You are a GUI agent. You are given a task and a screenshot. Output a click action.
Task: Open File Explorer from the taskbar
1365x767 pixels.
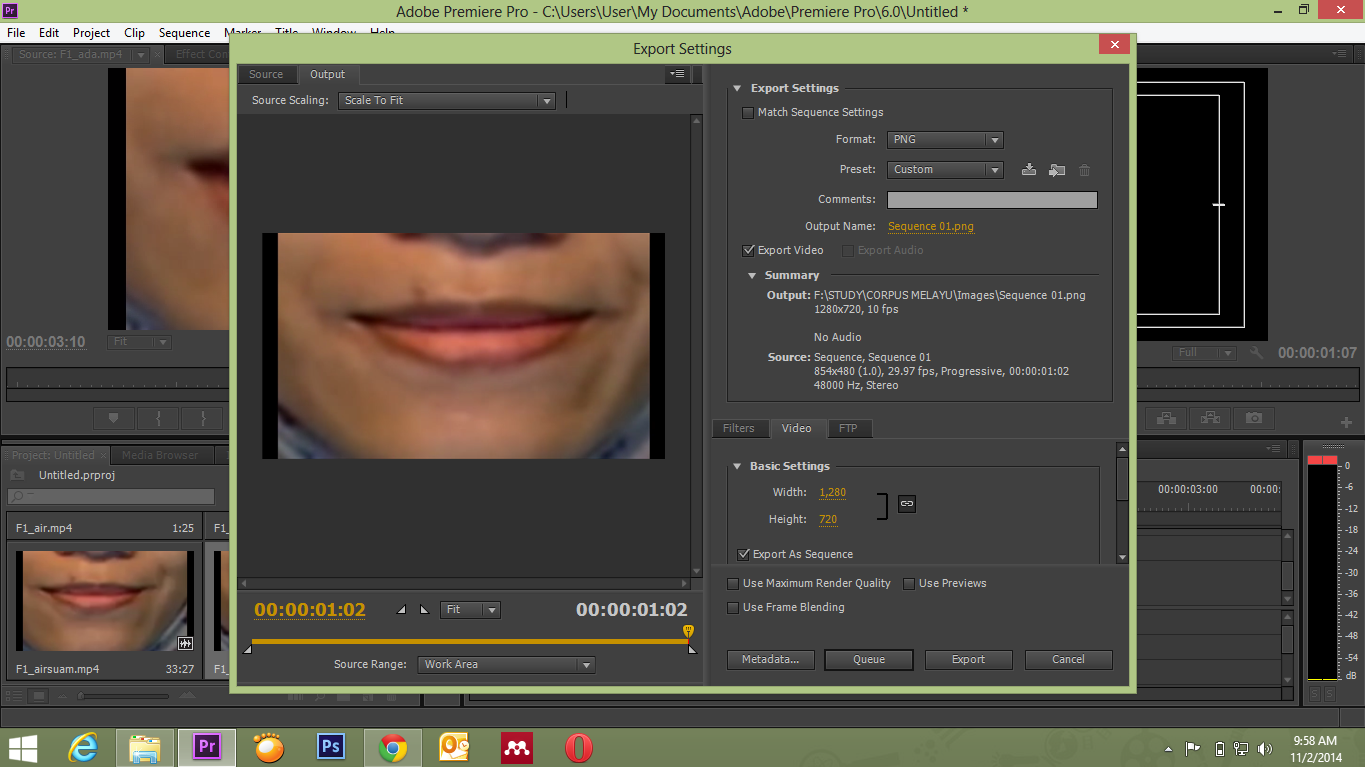pyautogui.click(x=145, y=747)
